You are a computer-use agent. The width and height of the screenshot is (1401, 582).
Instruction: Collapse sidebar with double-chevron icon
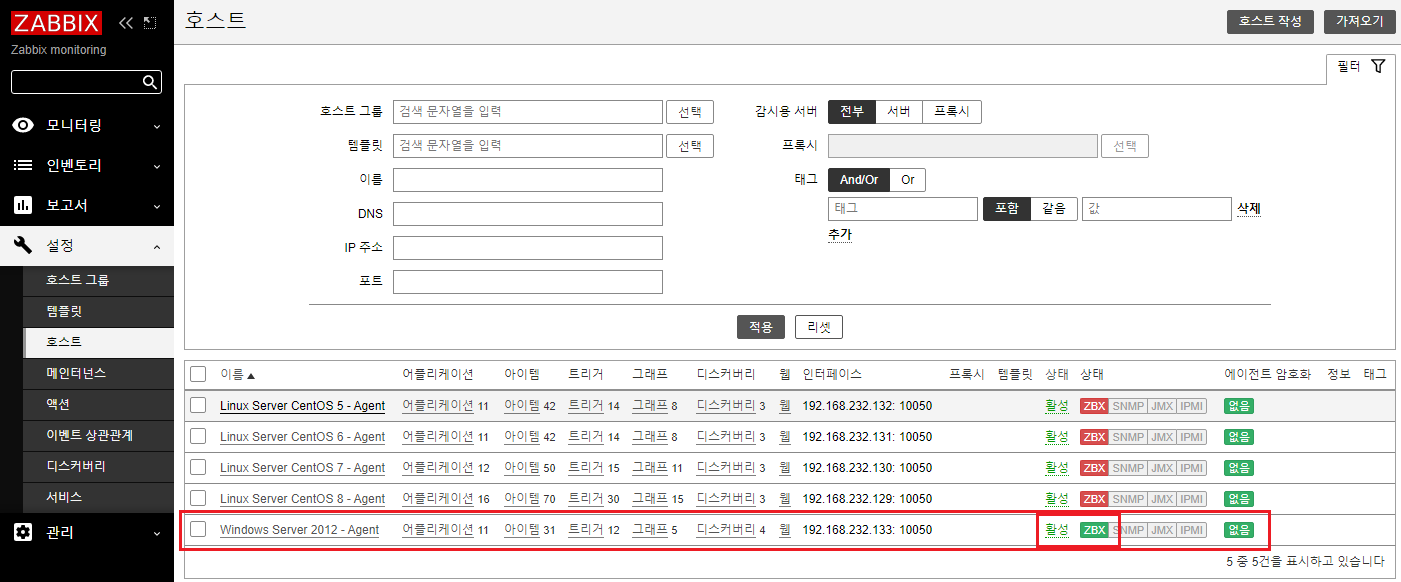[125, 23]
